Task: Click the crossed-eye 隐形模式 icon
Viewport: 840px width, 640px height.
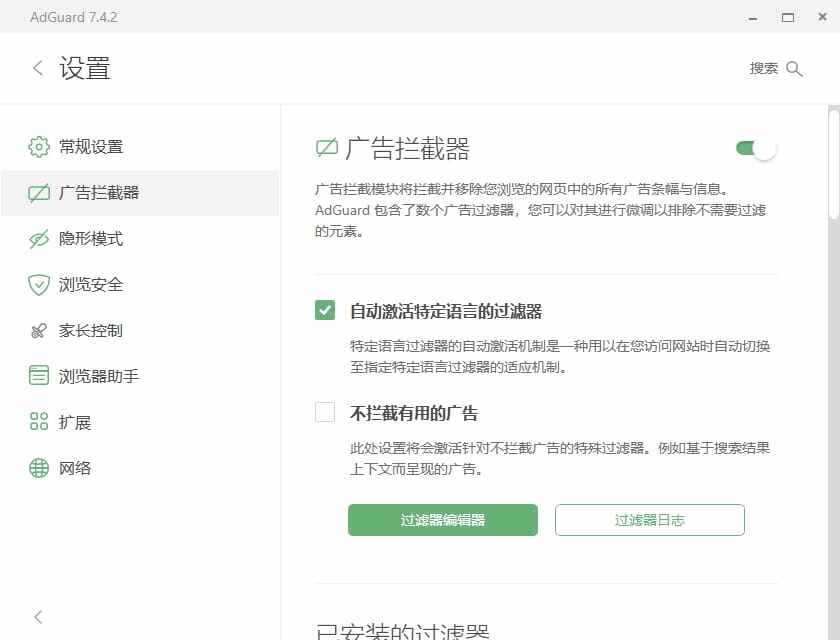Action: [x=39, y=239]
